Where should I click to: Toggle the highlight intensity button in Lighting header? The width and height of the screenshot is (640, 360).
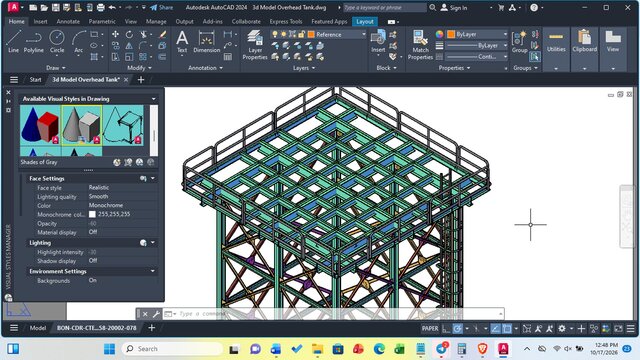143,243
